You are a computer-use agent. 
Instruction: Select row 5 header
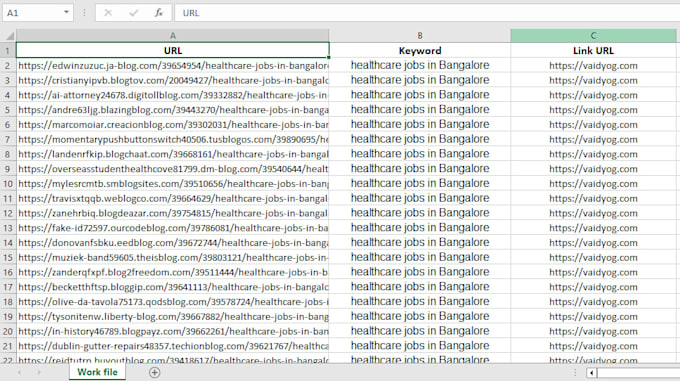(x=8, y=110)
